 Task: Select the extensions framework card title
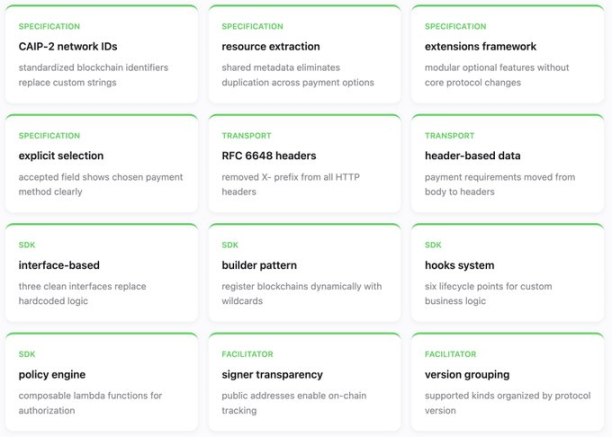[480, 46]
